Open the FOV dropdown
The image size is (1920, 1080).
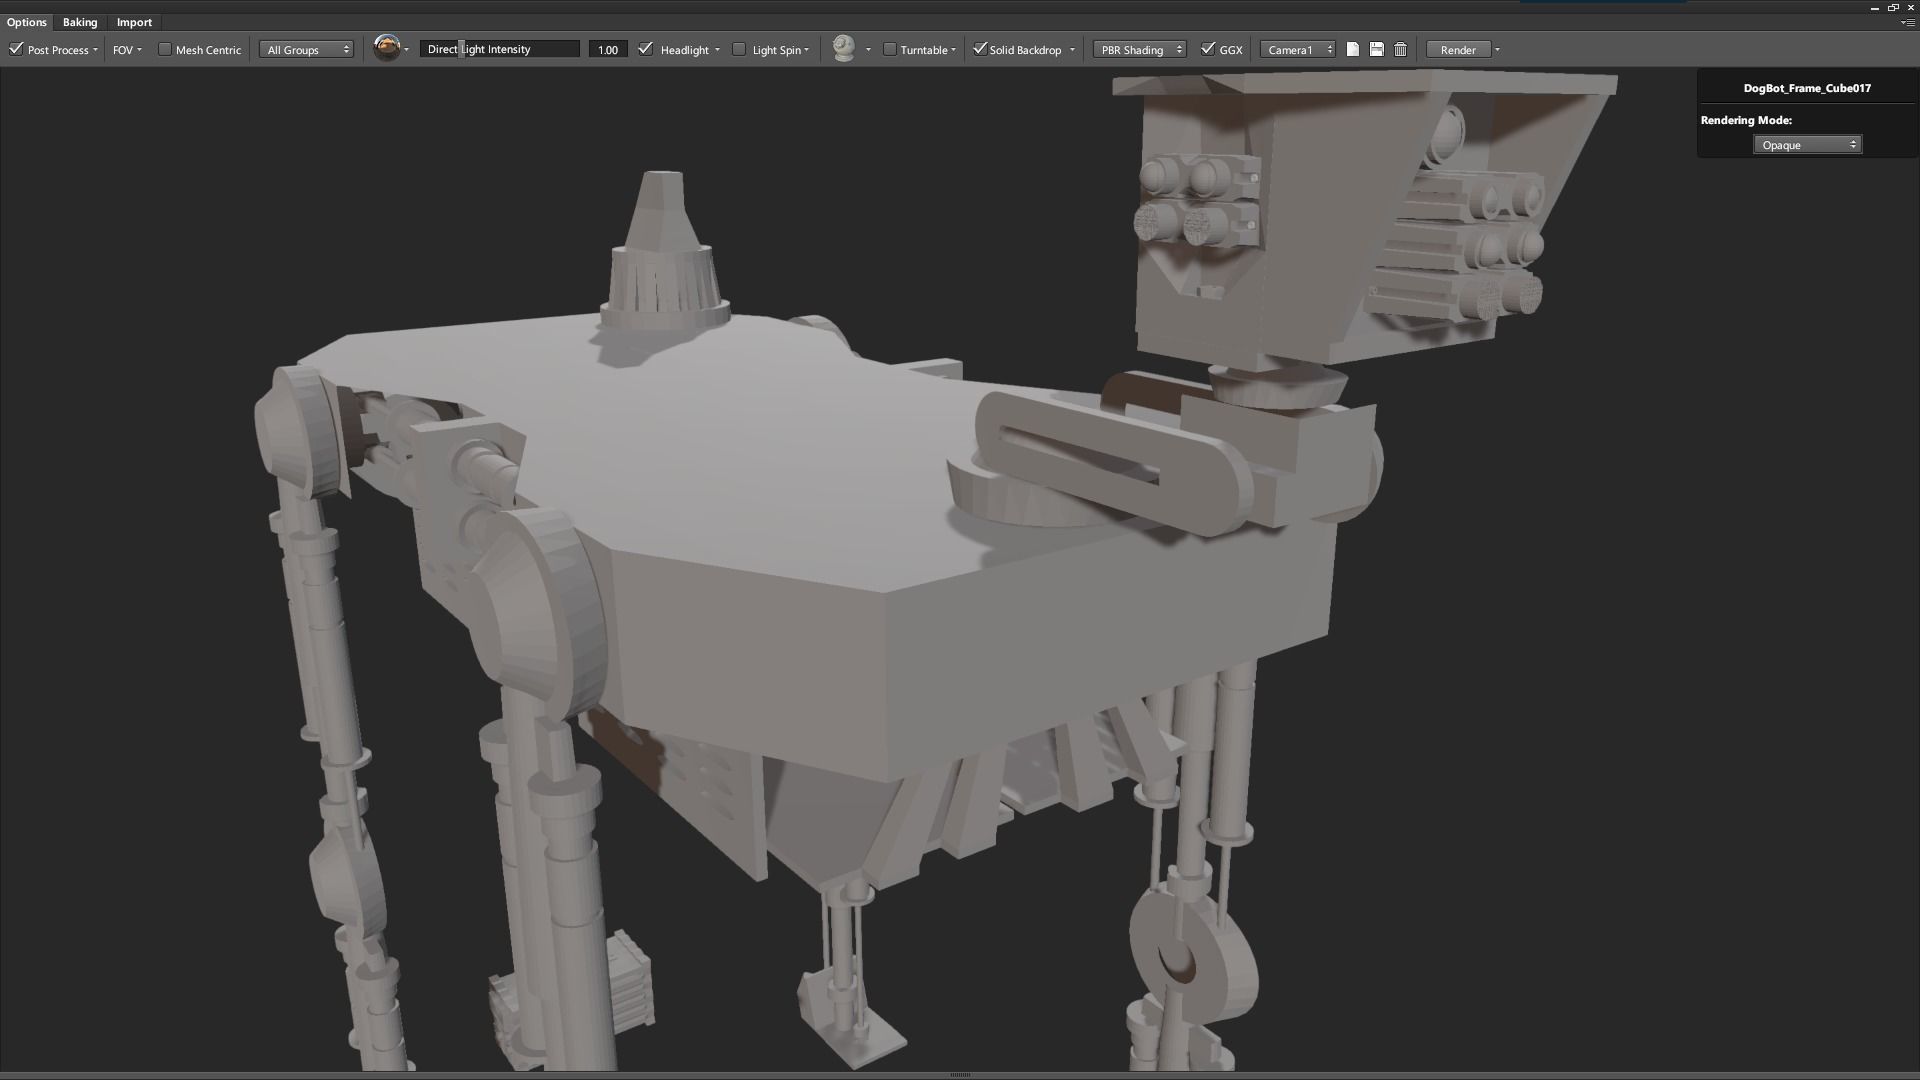pyautogui.click(x=127, y=50)
